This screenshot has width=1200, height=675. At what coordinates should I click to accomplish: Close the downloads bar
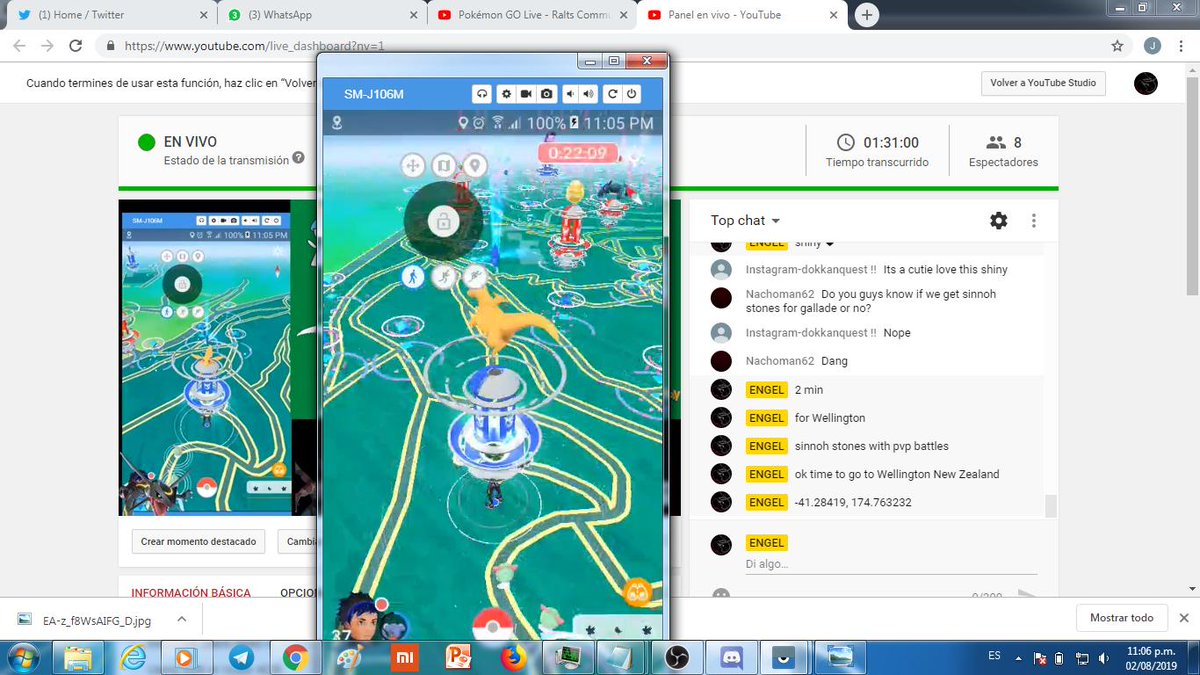pos(1184,618)
